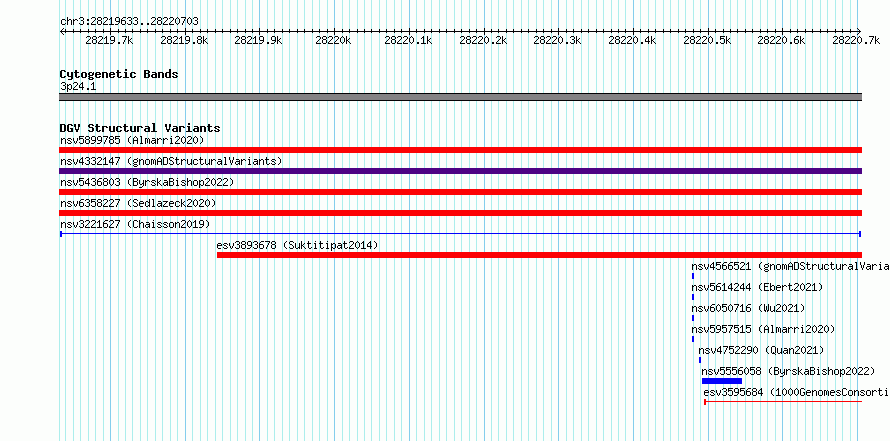Select the purple bar under nsv4332147
The image size is (890, 441).
[460, 171]
